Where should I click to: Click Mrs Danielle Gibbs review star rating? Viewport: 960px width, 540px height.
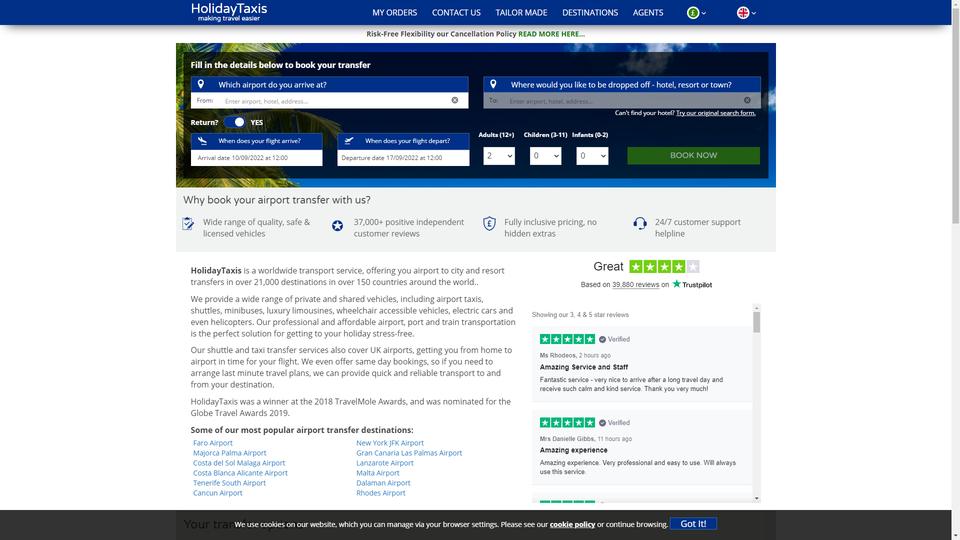tap(567, 422)
